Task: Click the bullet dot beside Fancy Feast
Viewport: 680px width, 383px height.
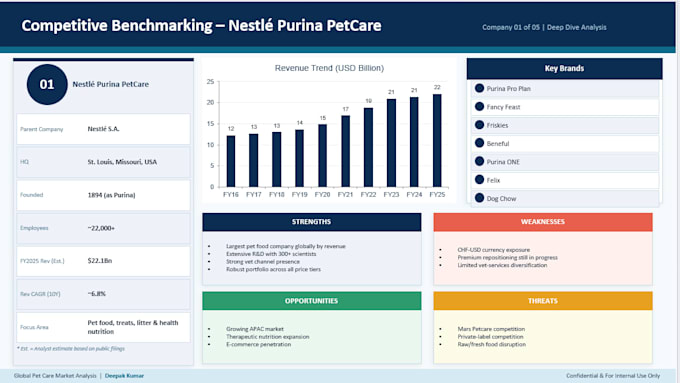Action: [x=479, y=106]
